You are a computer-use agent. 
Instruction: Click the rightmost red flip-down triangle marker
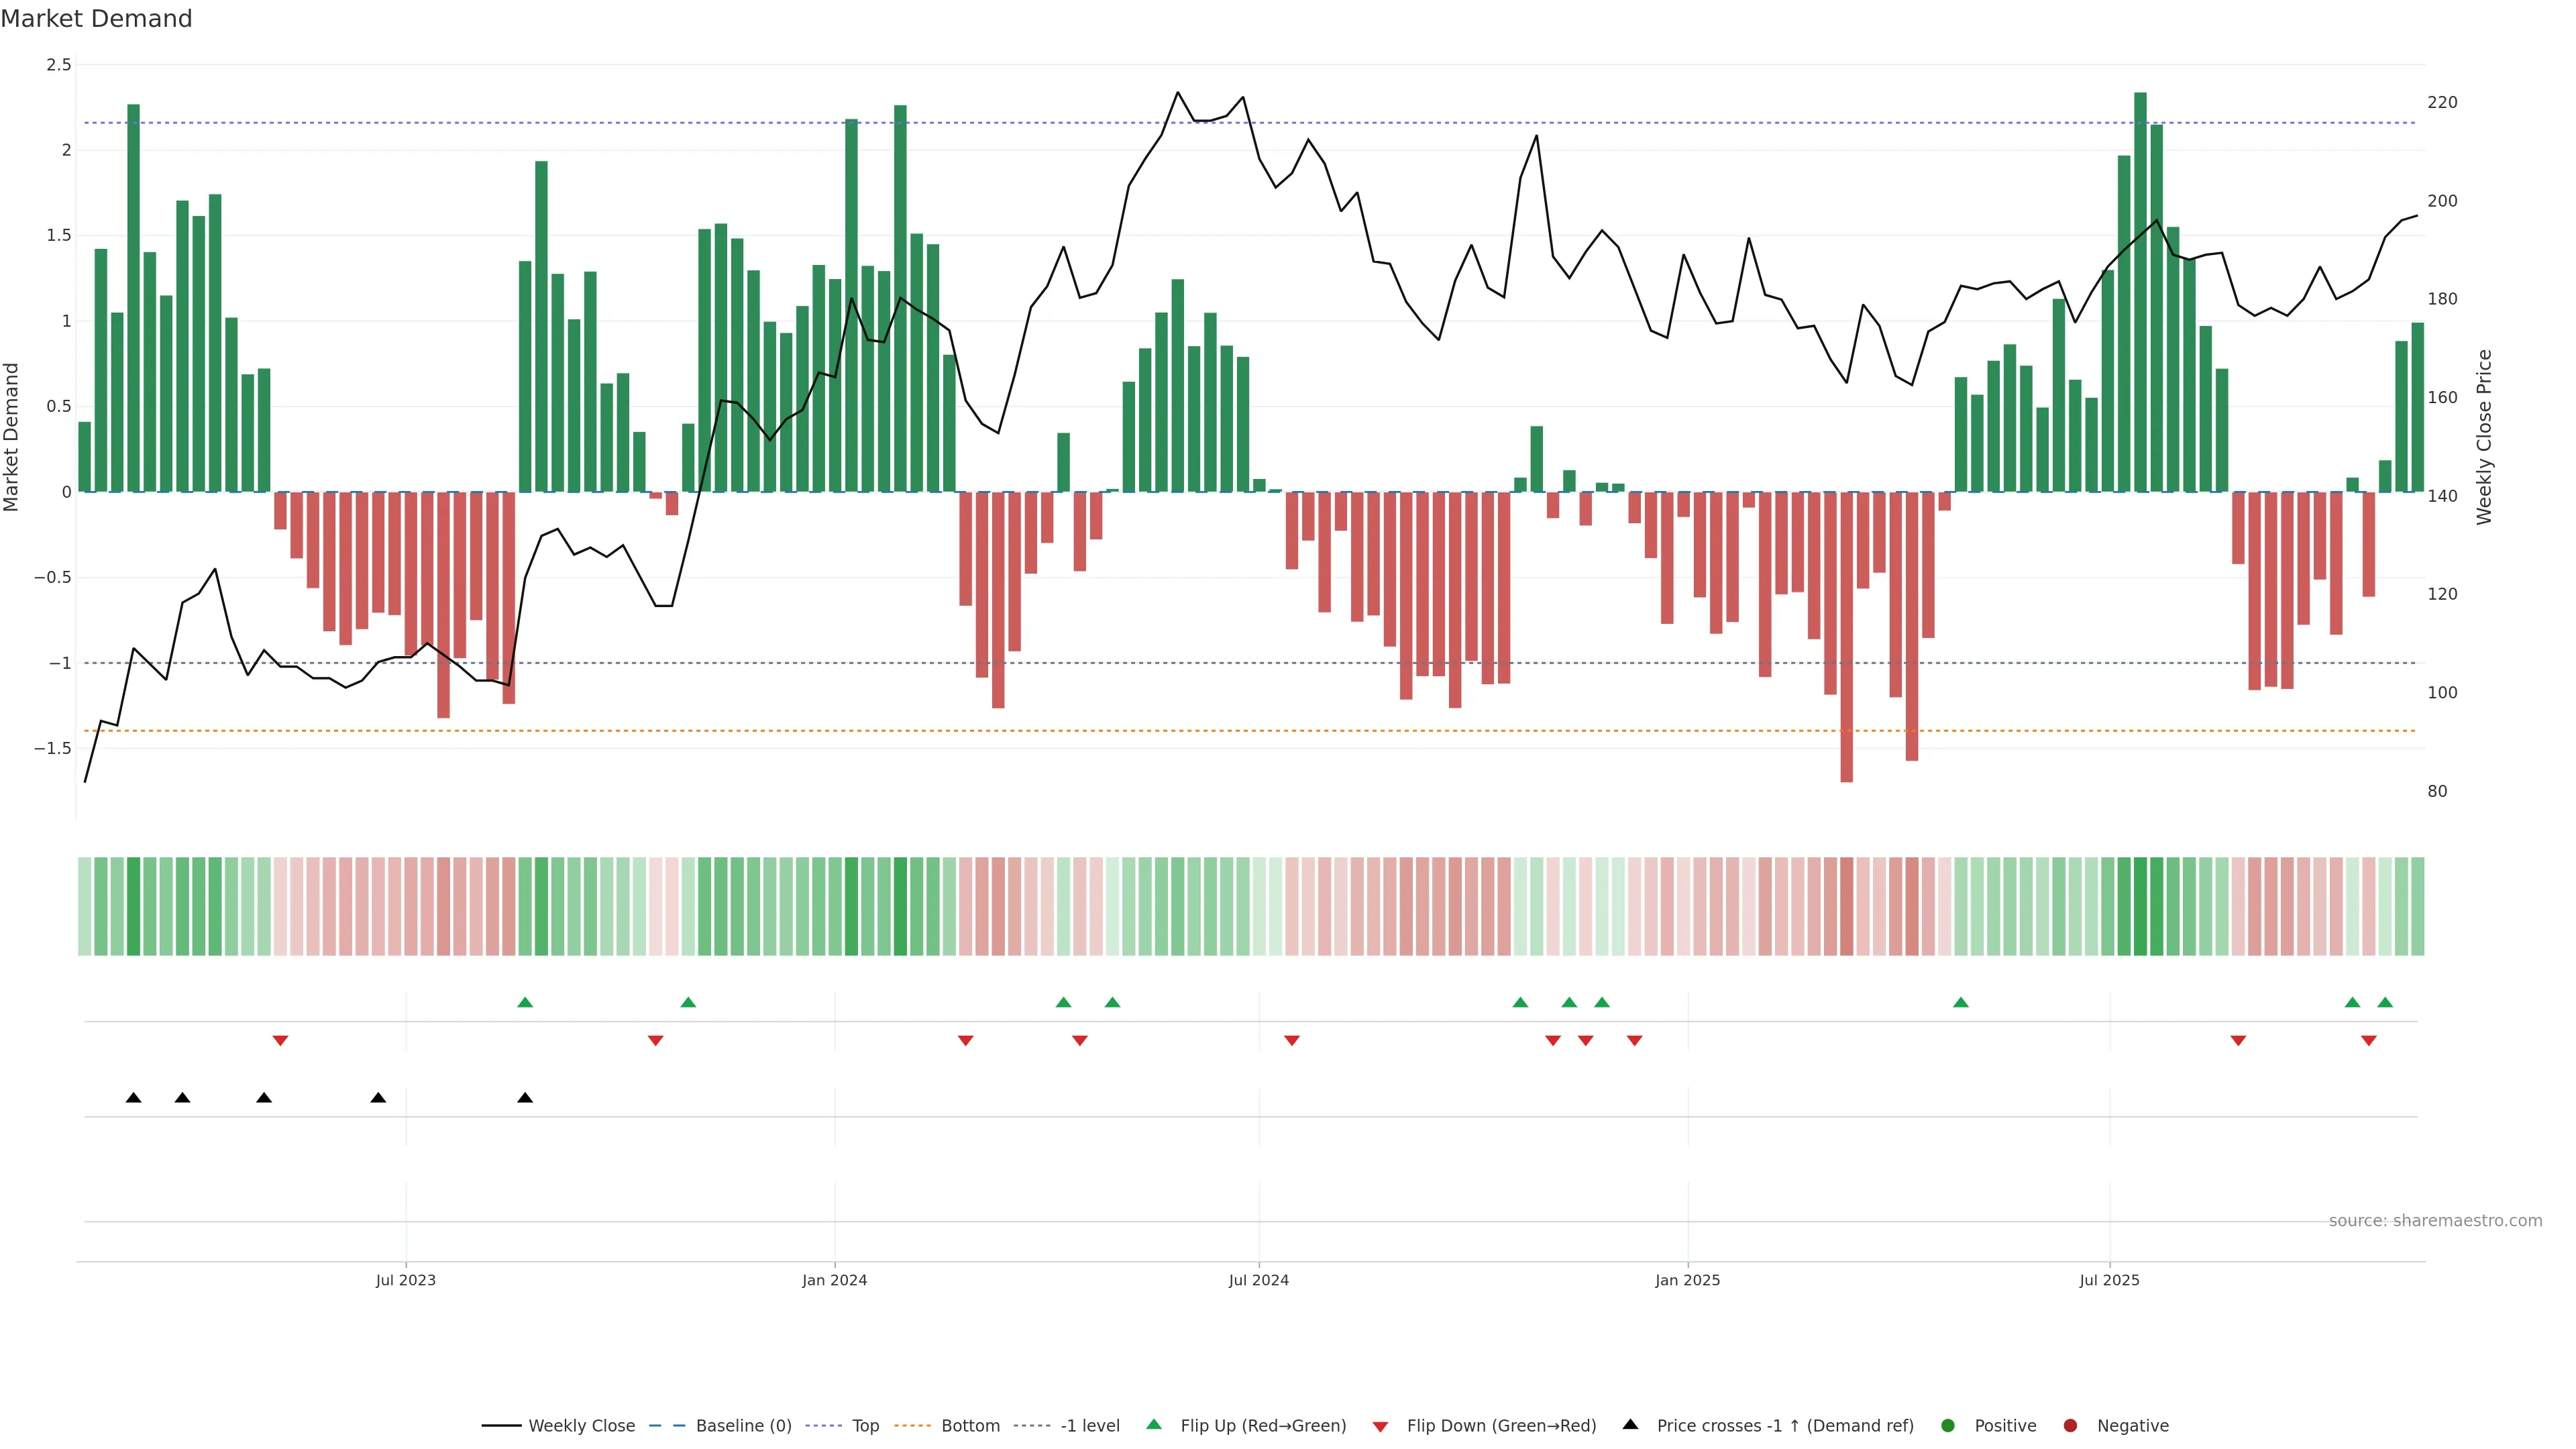(2369, 1041)
